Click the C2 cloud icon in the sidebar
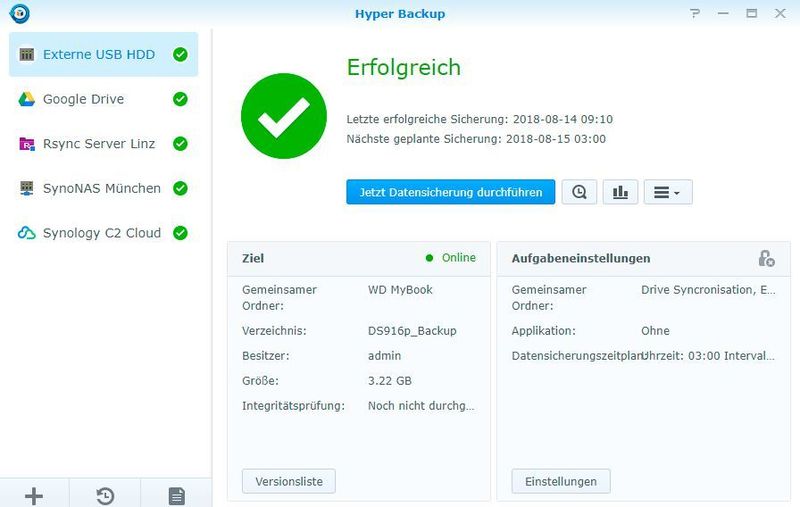Viewport: 800px width, 507px height. tap(27, 233)
